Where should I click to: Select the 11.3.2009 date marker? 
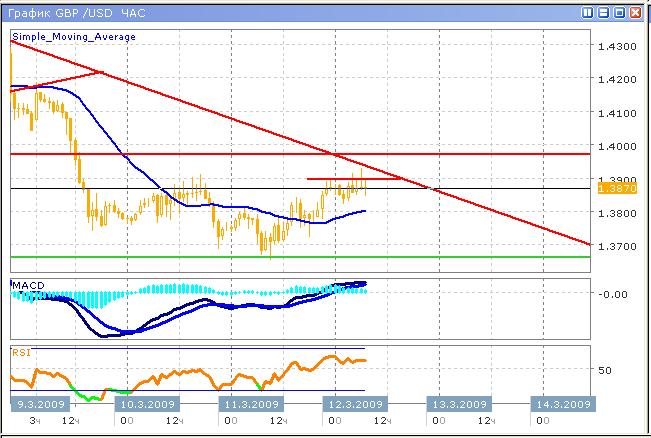(x=248, y=403)
